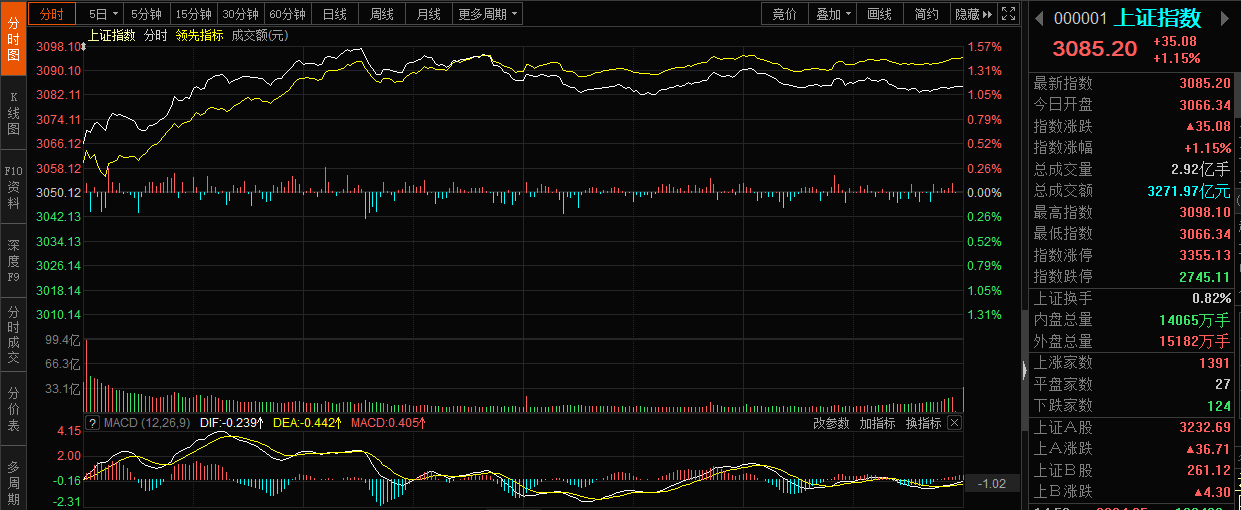1241x510 pixels.
Task: Click 外盘总量 value 15182万手
Action: [1195, 342]
